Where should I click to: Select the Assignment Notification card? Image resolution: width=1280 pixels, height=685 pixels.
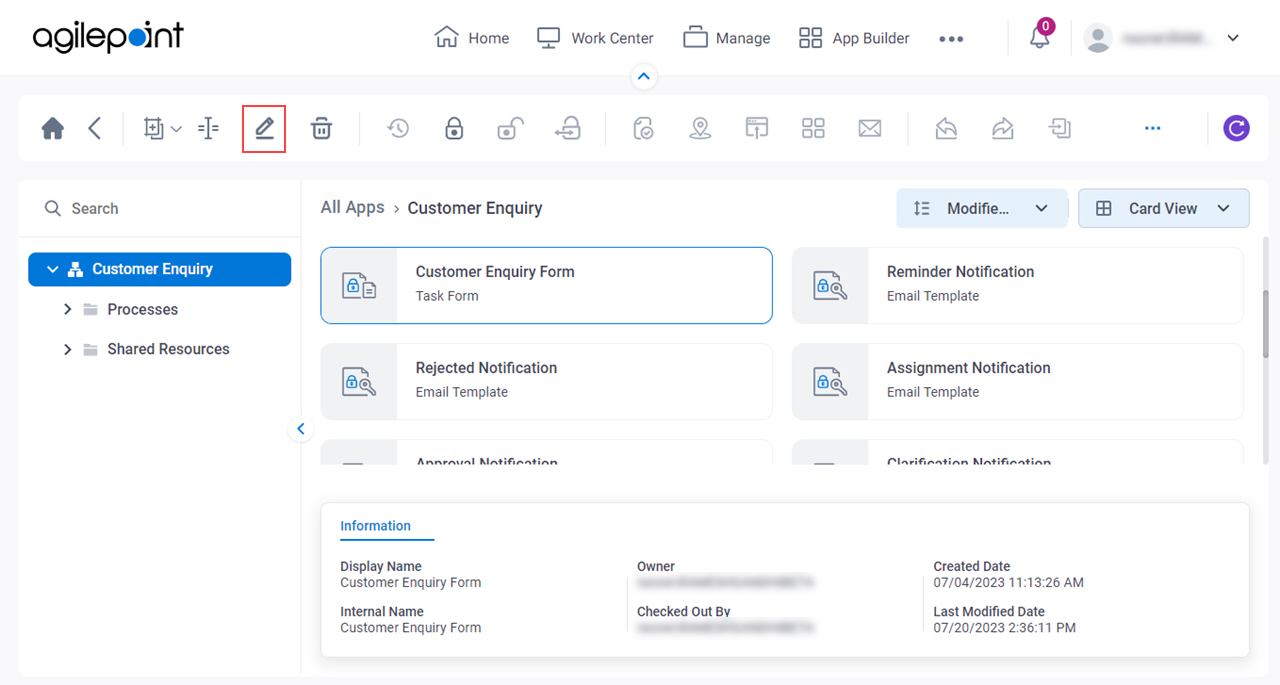[x=1018, y=381]
